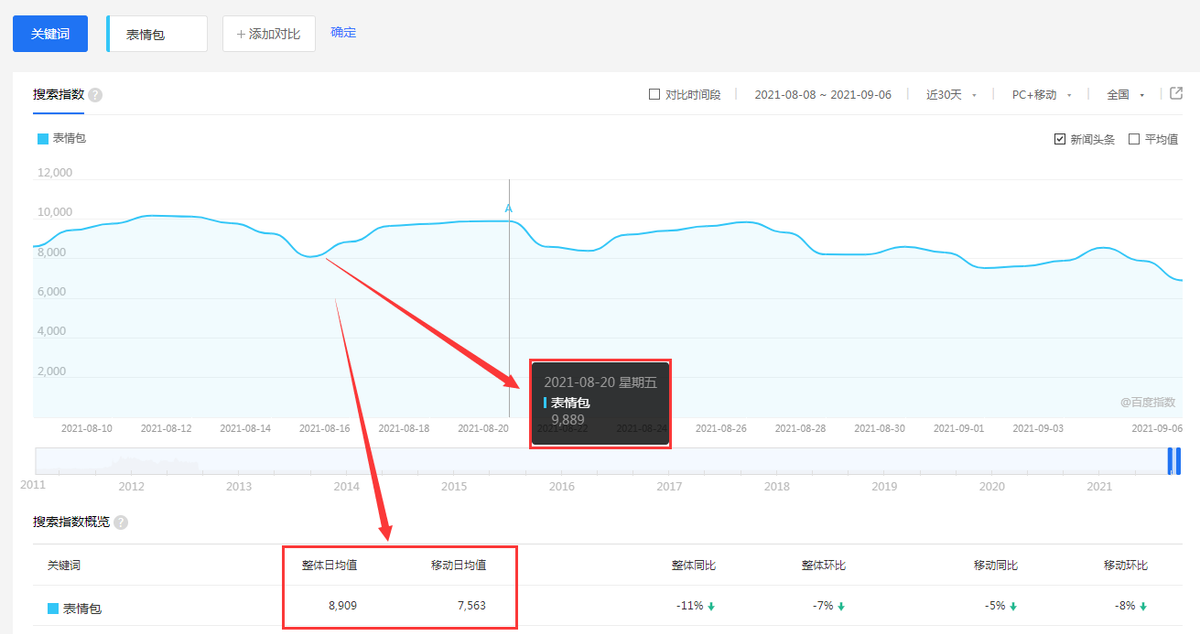Select the 搜索指数 tab
The image size is (1200, 634).
(55, 93)
